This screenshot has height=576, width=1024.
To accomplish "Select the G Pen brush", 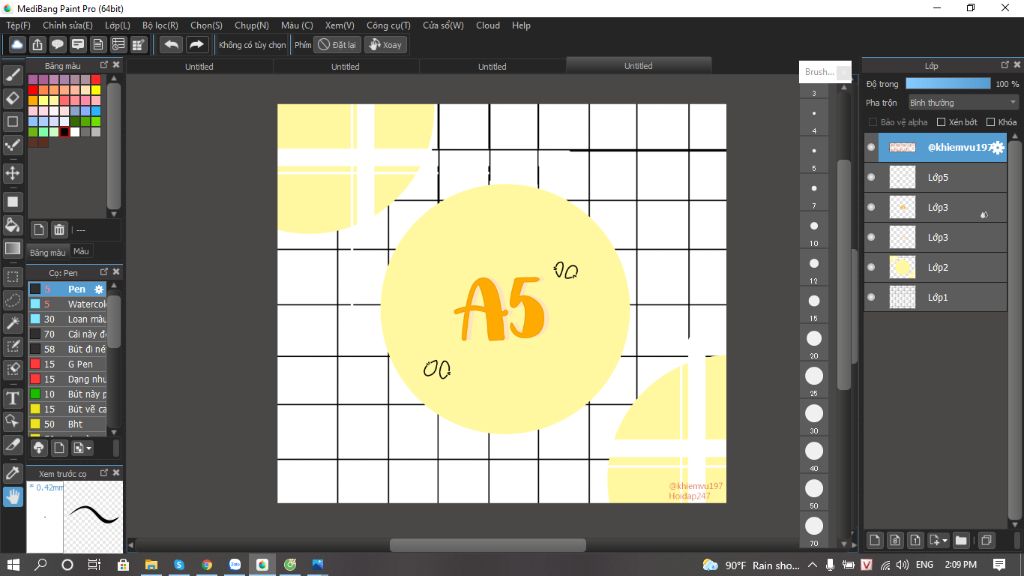I will [67, 364].
